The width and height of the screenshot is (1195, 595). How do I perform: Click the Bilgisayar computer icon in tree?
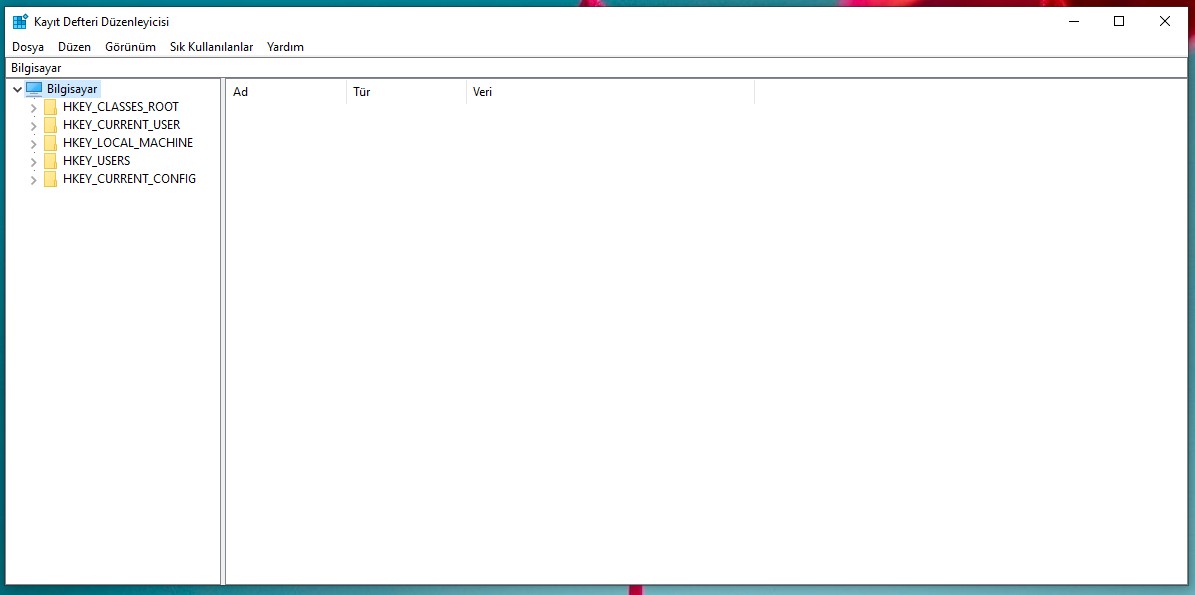[35, 89]
